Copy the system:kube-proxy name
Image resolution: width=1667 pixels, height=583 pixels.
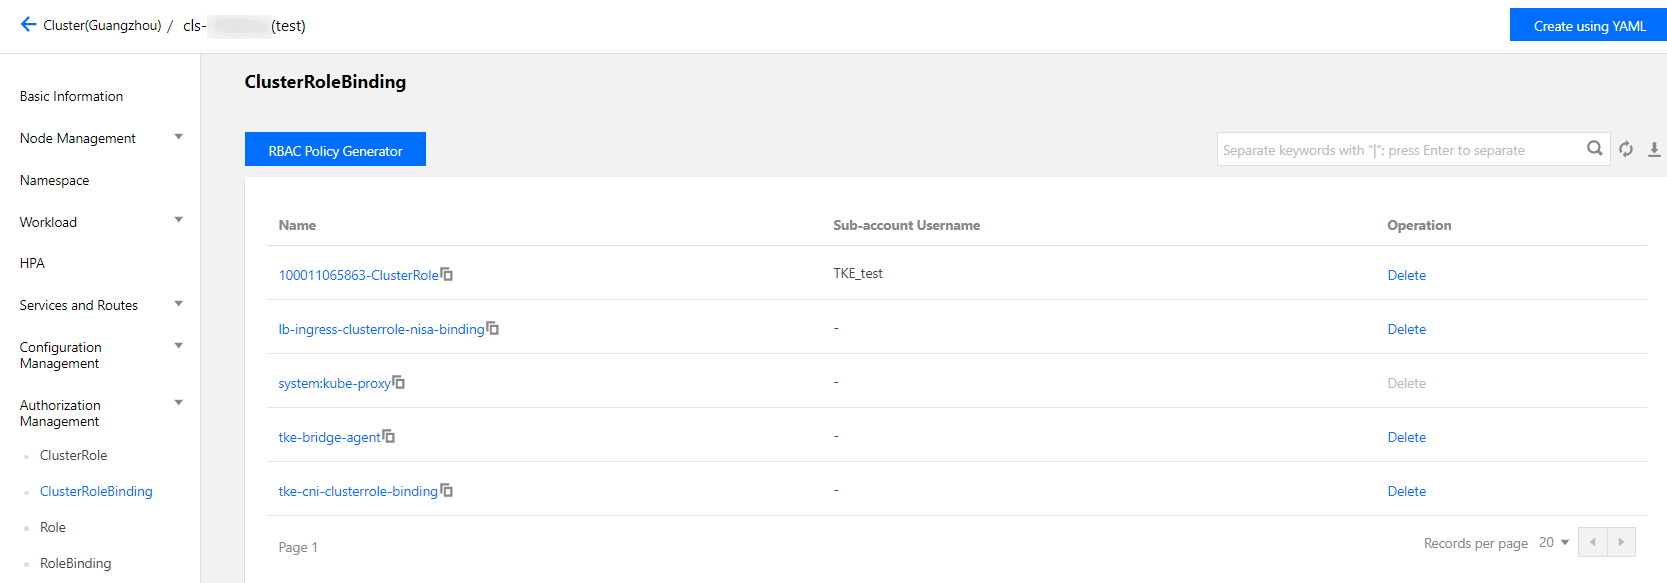[x=399, y=382]
